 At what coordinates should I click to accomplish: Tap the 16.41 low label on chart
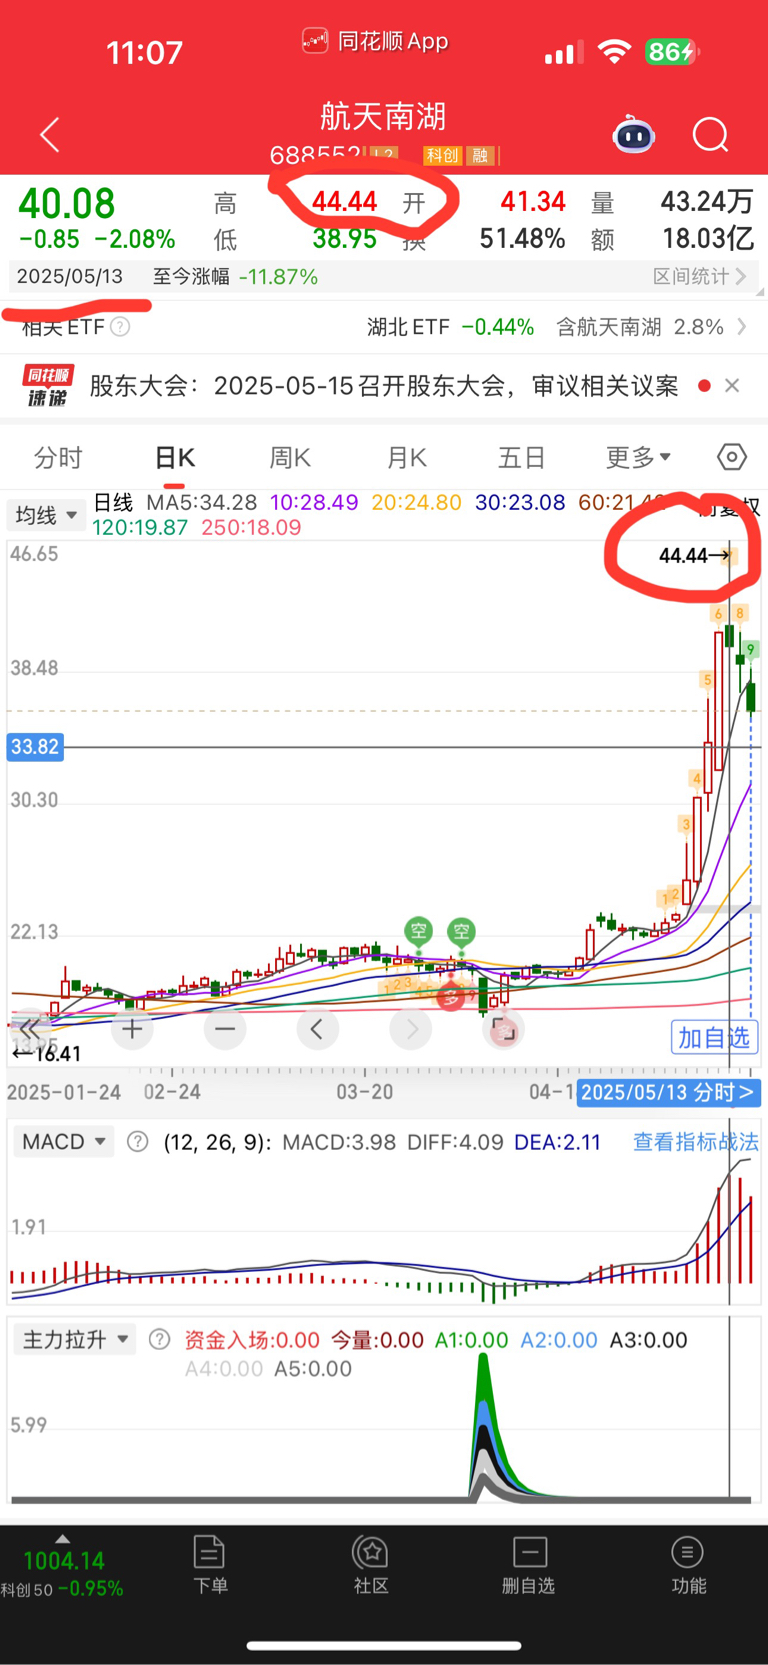(46, 1053)
